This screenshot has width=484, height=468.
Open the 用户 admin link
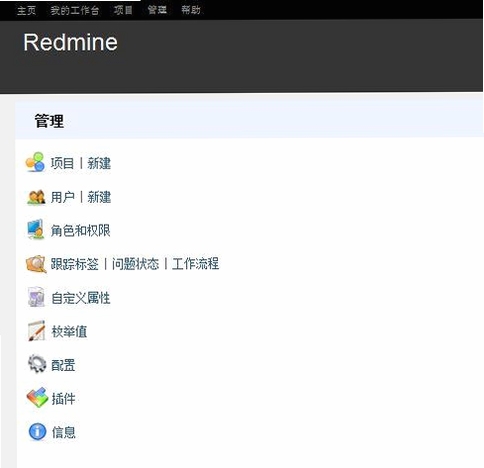click(62, 197)
